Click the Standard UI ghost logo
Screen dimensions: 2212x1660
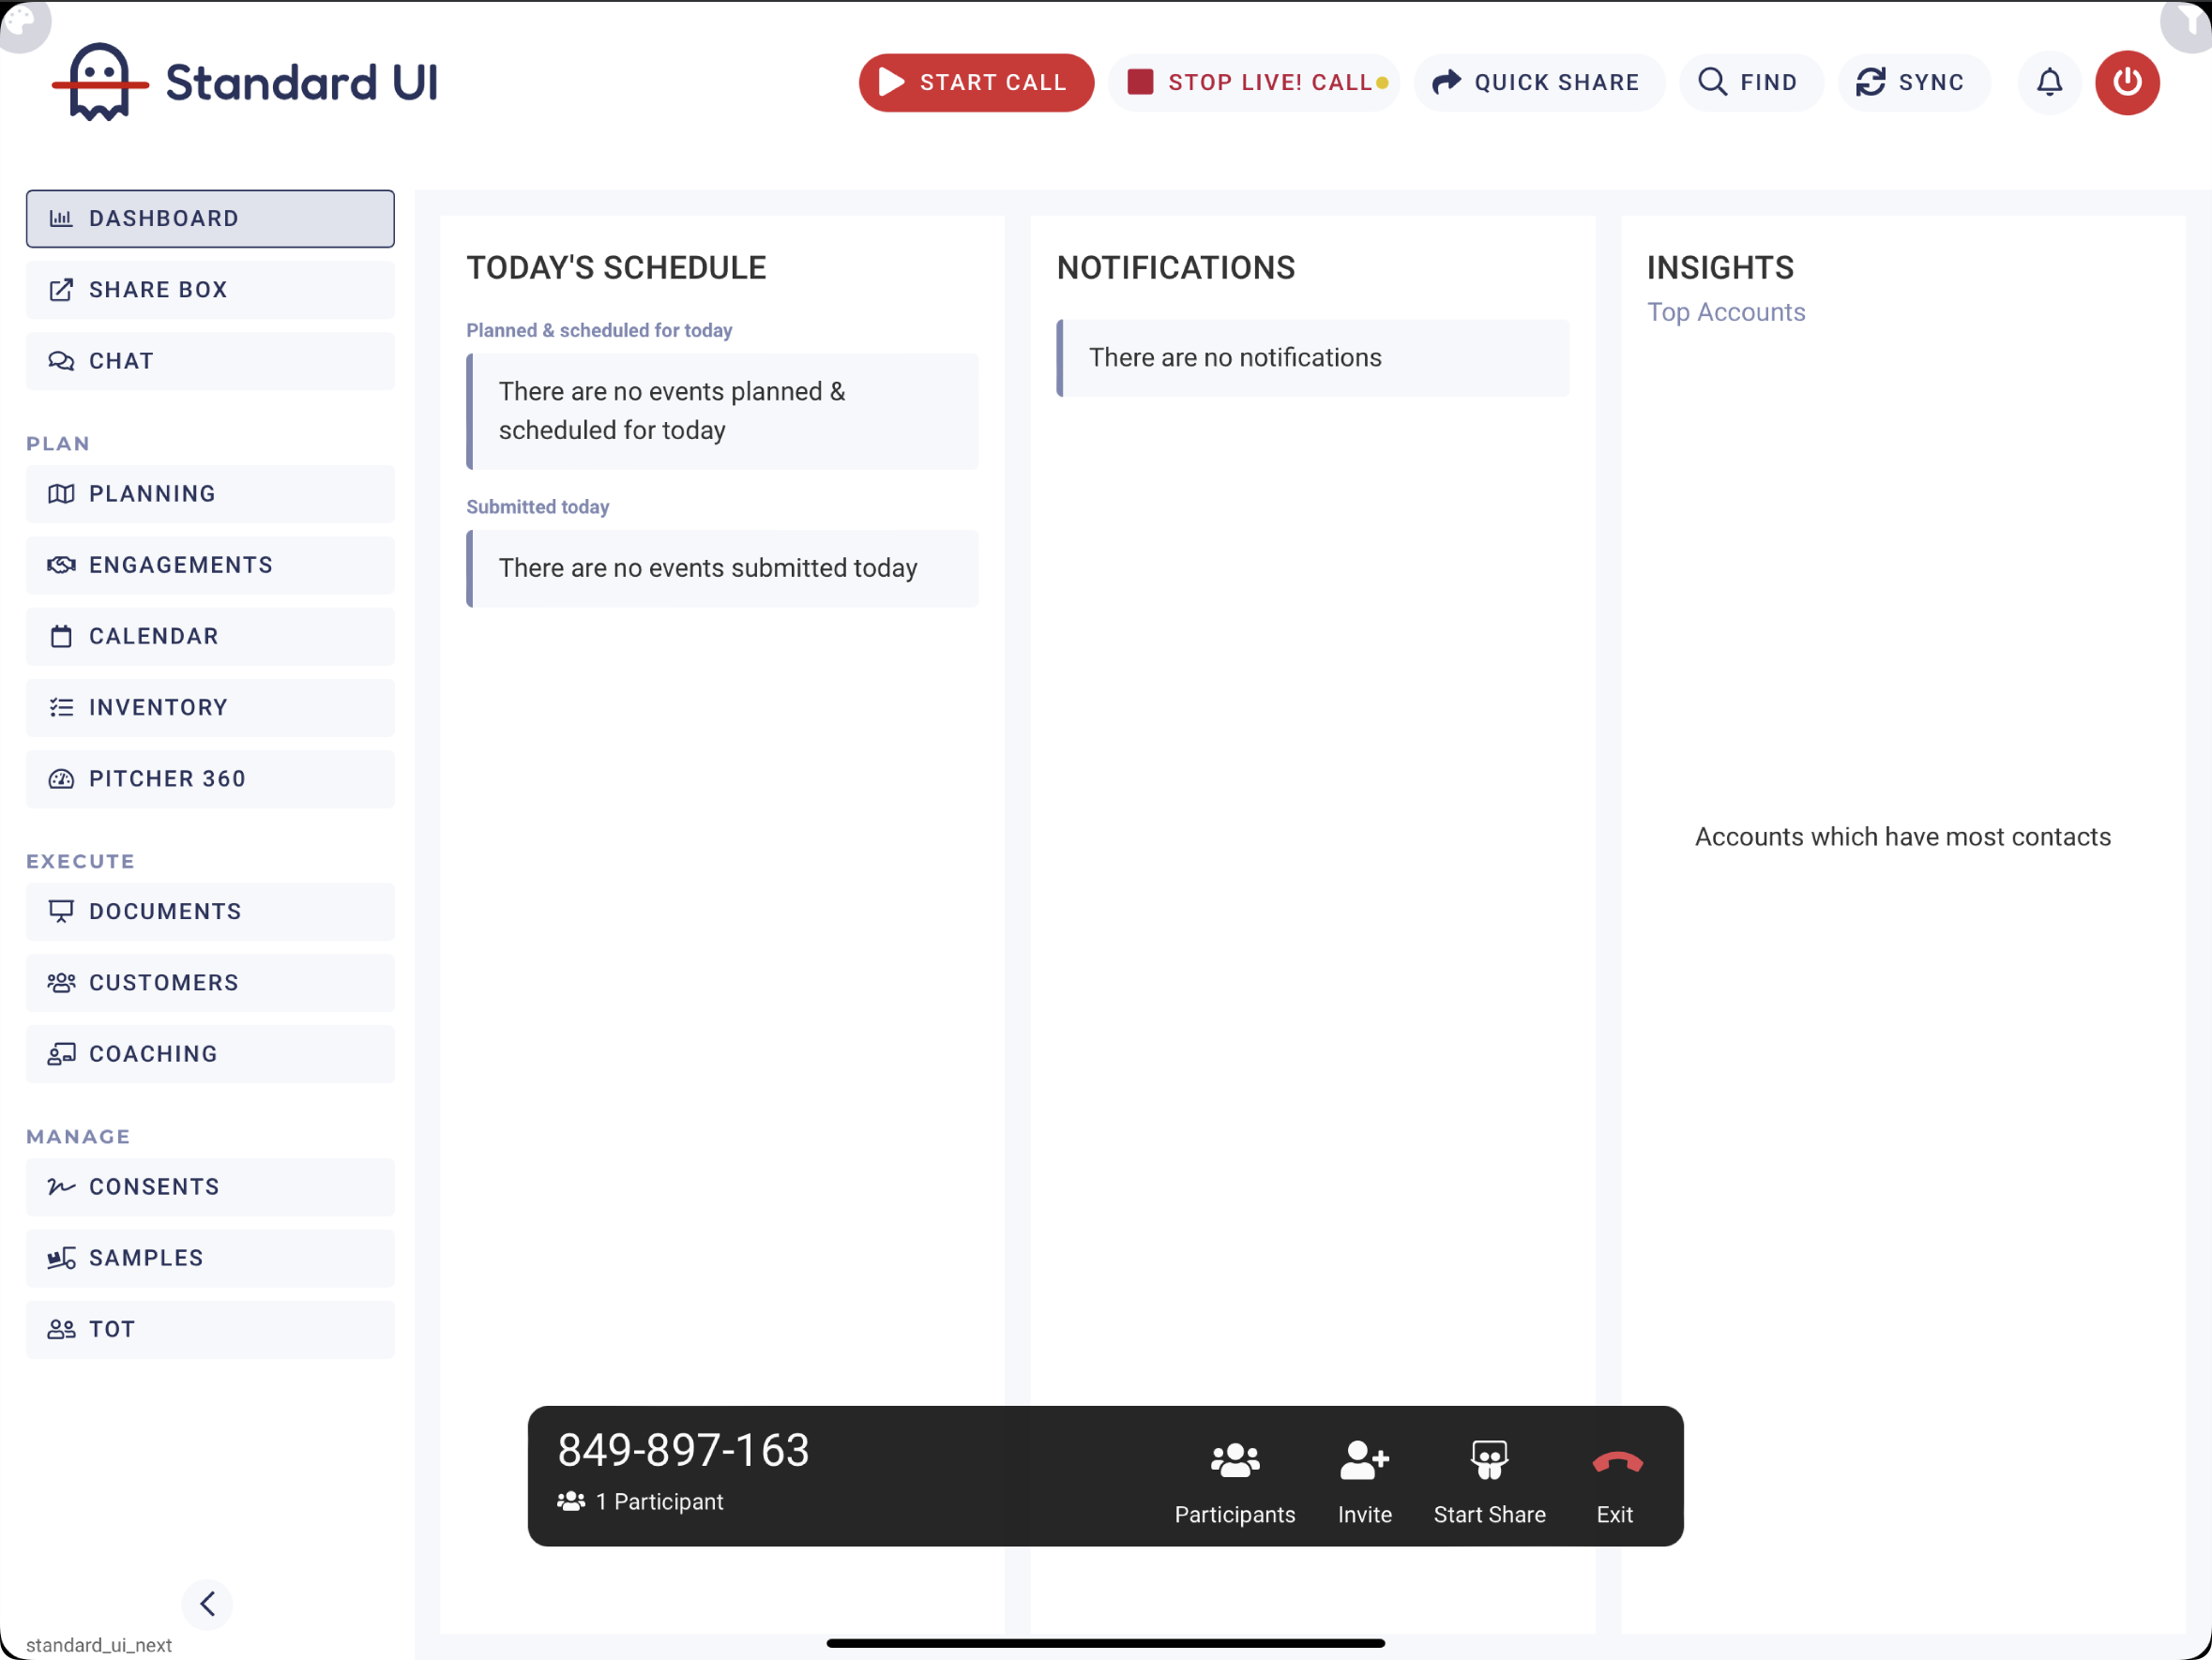[100, 82]
